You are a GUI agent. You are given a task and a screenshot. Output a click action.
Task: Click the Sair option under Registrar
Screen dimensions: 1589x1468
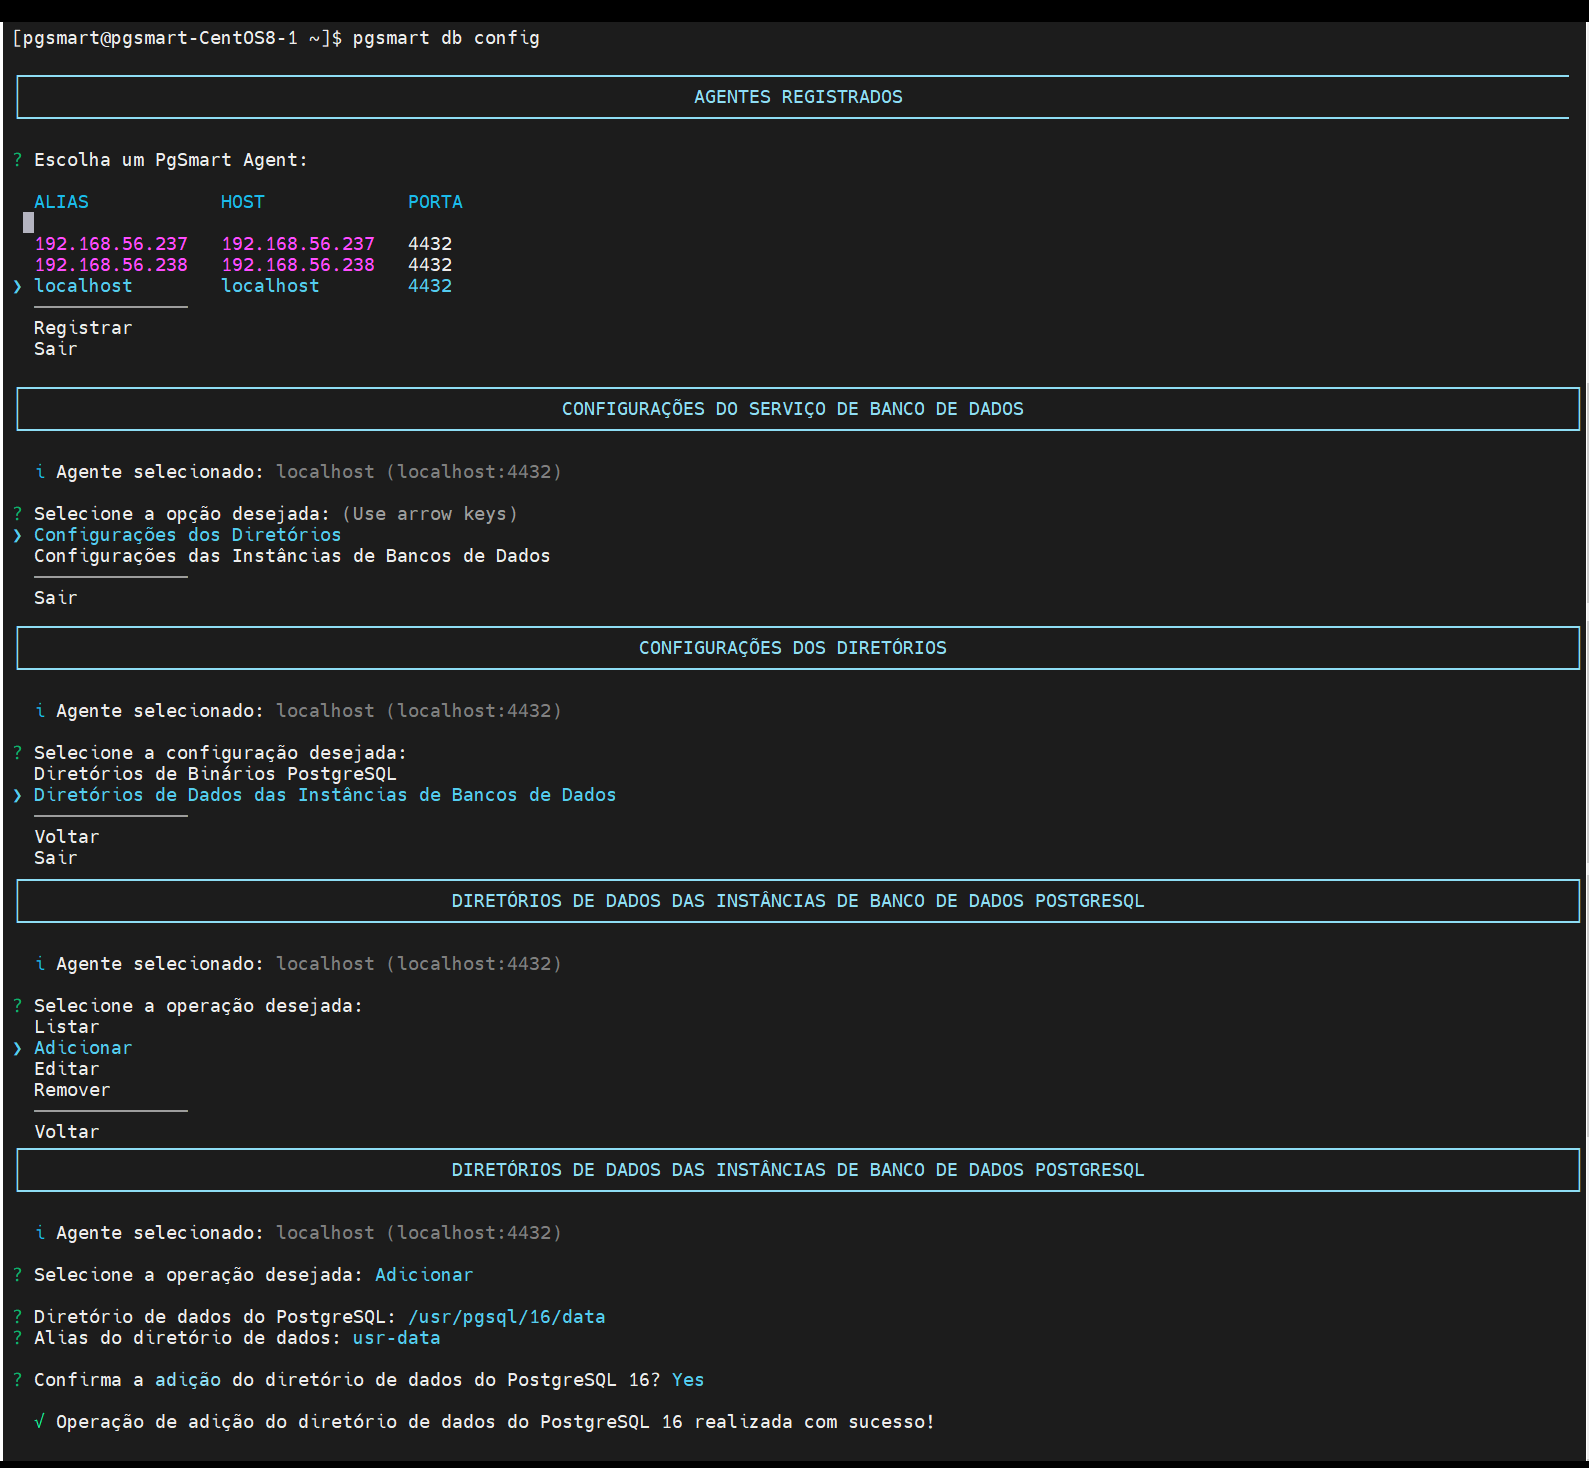click(x=56, y=349)
